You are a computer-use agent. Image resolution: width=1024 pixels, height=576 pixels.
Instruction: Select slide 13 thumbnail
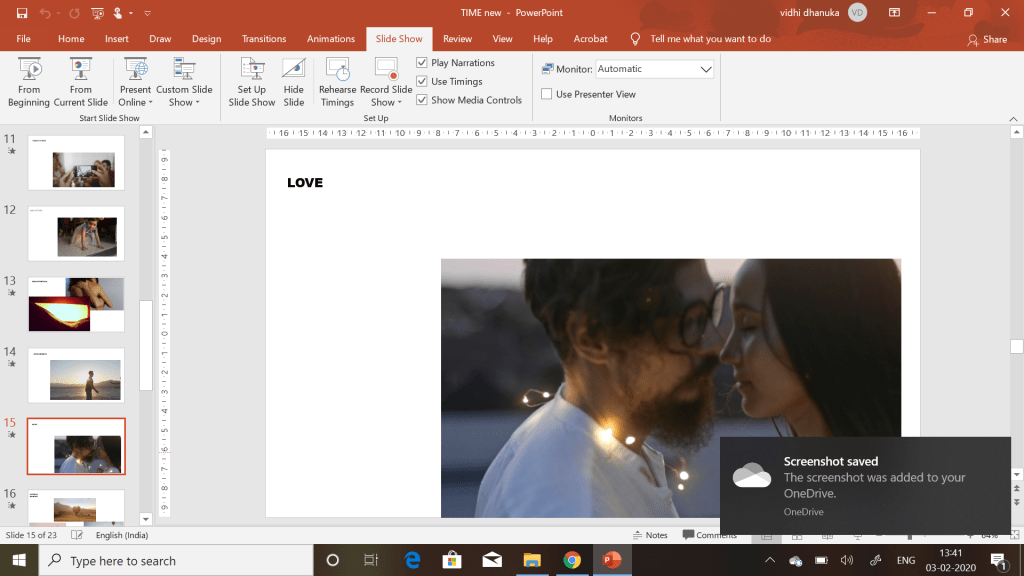pos(76,304)
